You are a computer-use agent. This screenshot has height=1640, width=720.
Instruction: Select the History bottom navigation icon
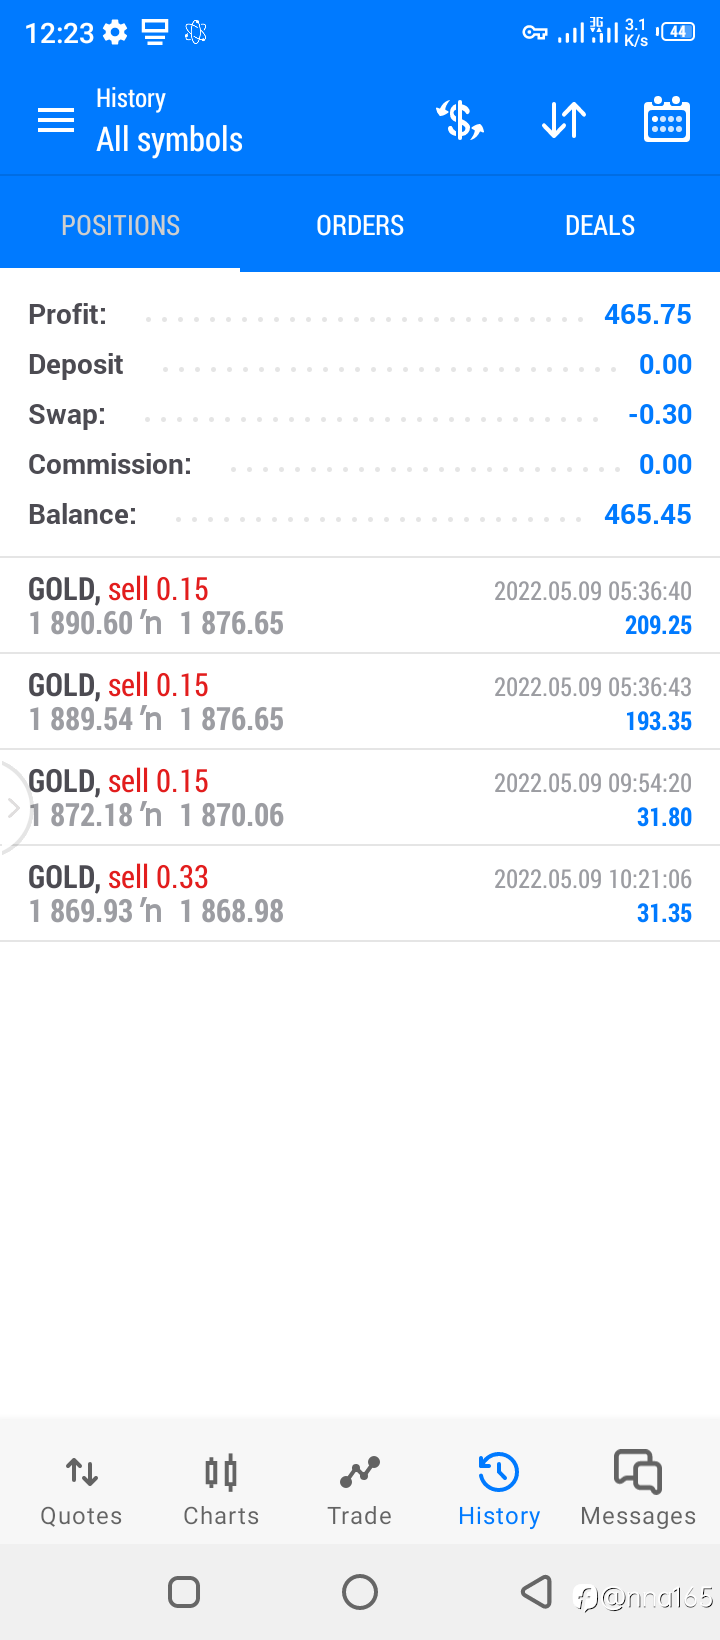499,1472
